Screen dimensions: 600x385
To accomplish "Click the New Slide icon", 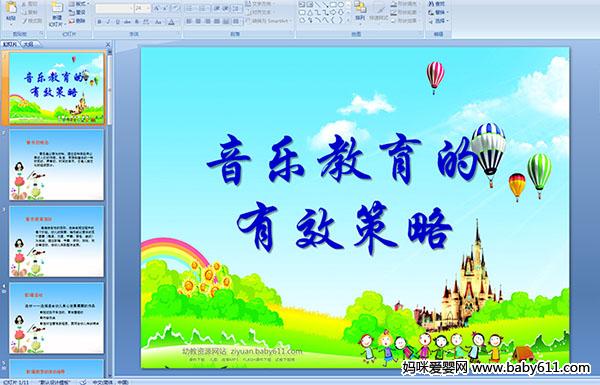I will point(57,8).
